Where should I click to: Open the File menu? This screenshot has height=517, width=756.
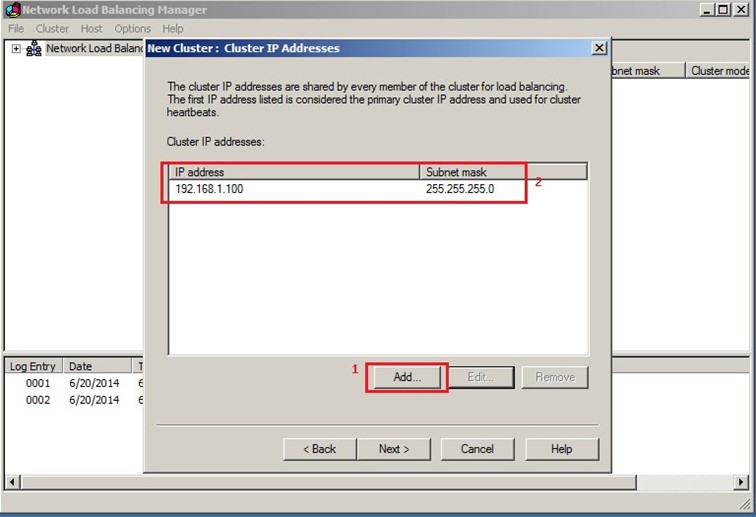tap(16, 29)
